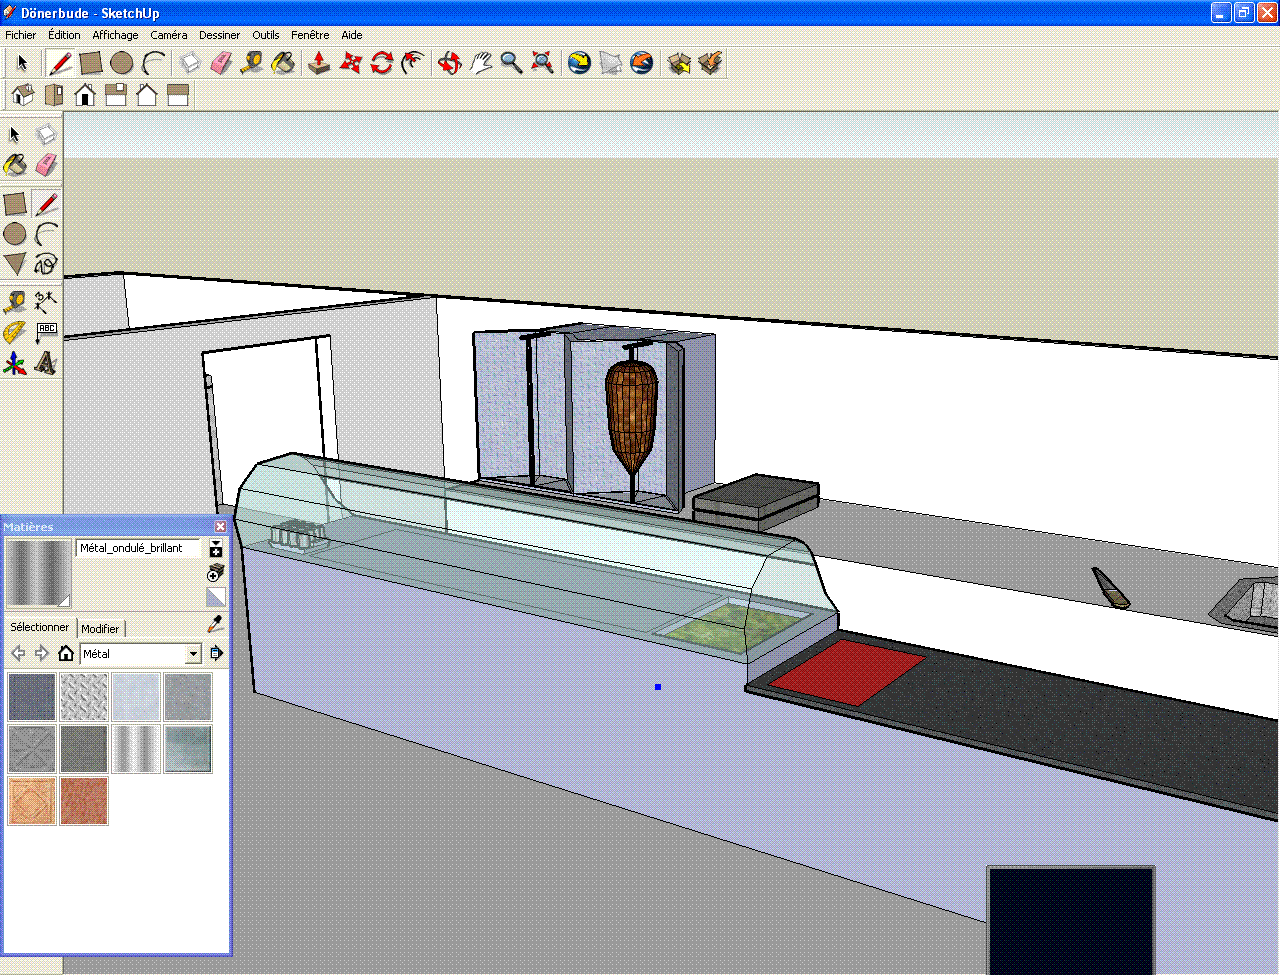Select the Axes tool
This screenshot has height=975, width=1280.
coord(14,363)
